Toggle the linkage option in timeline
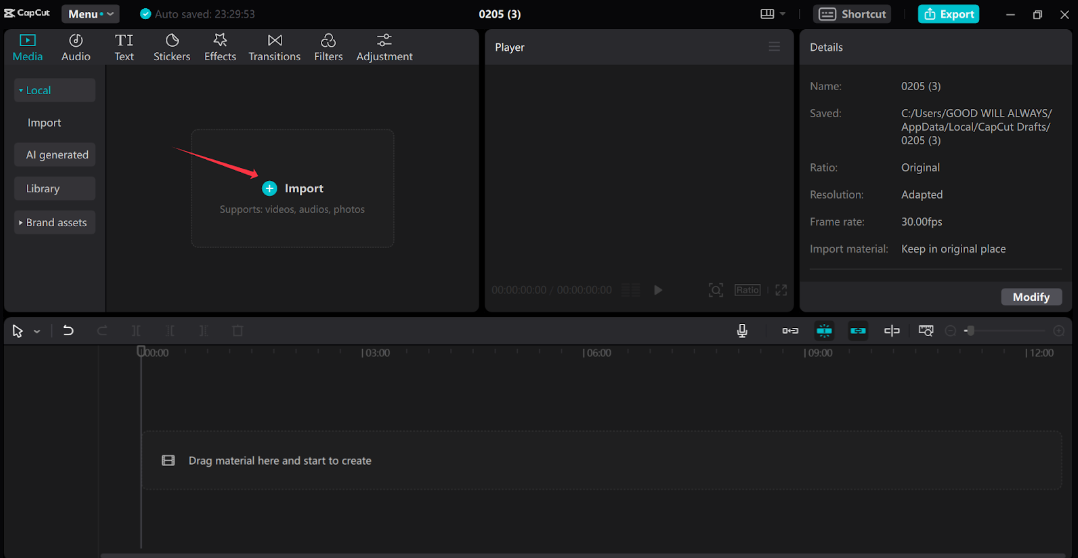 tap(858, 330)
